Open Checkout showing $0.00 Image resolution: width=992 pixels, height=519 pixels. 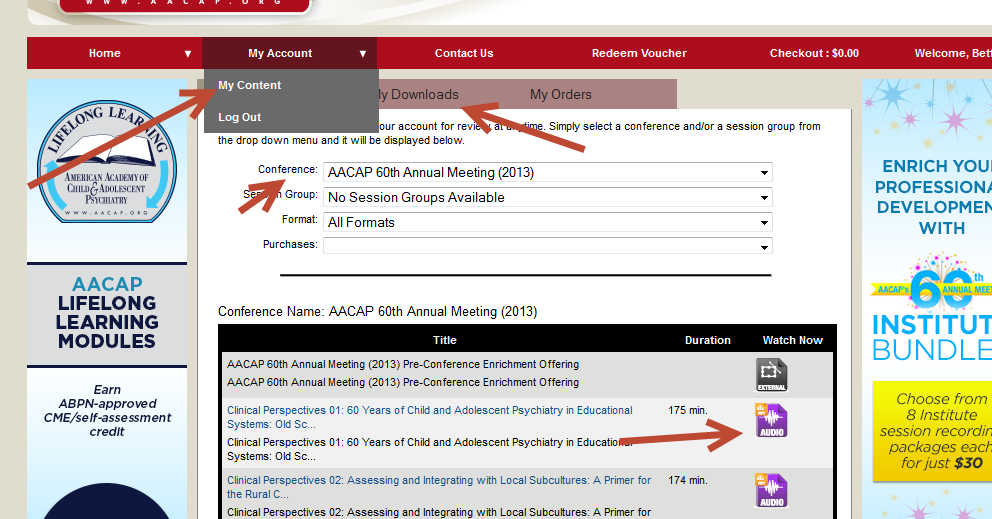(814, 54)
